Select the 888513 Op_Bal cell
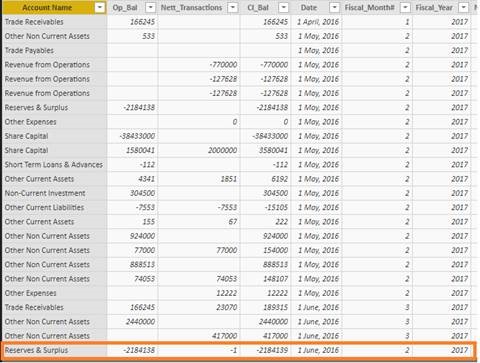Viewport: 480px width, 363px height. point(133,265)
